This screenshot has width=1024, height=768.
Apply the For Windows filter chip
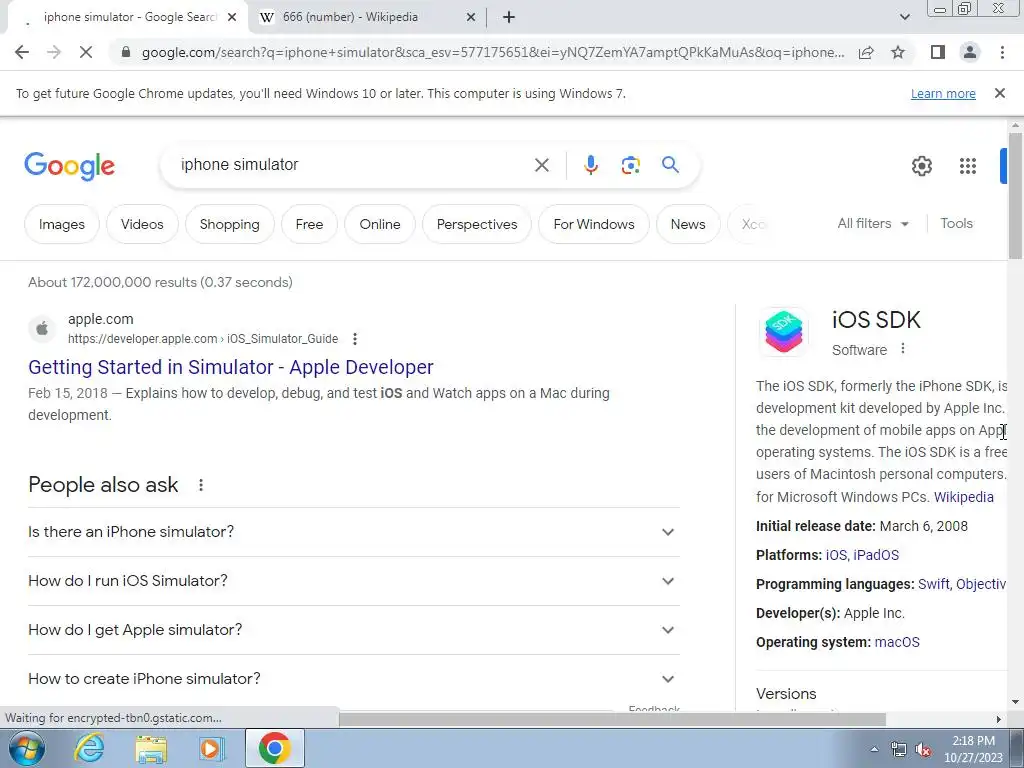pos(594,224)
